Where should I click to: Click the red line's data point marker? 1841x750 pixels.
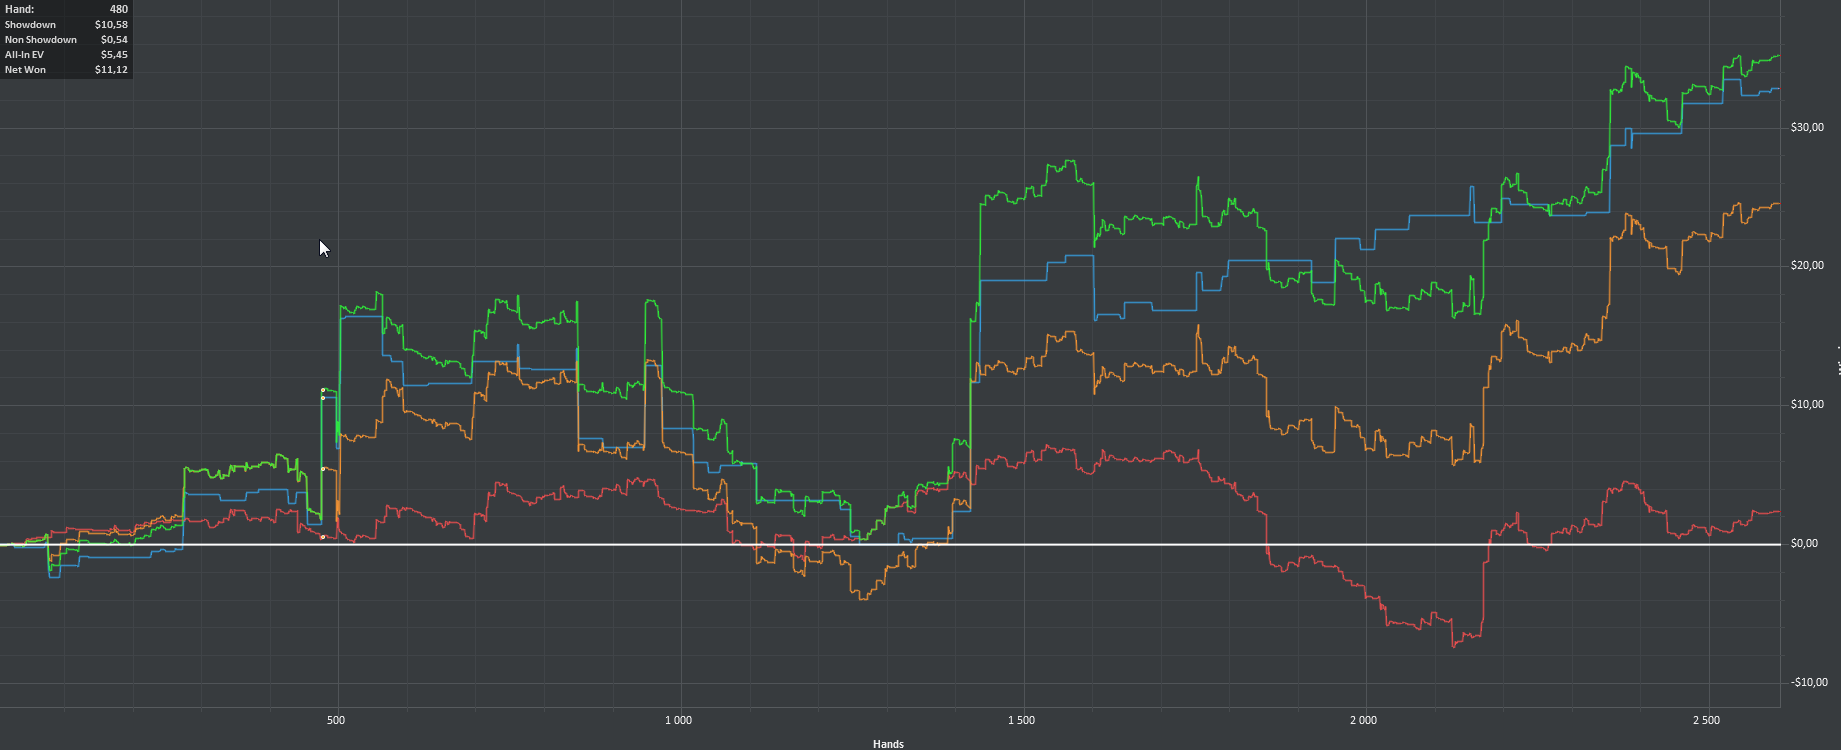[x=323, y=537]
